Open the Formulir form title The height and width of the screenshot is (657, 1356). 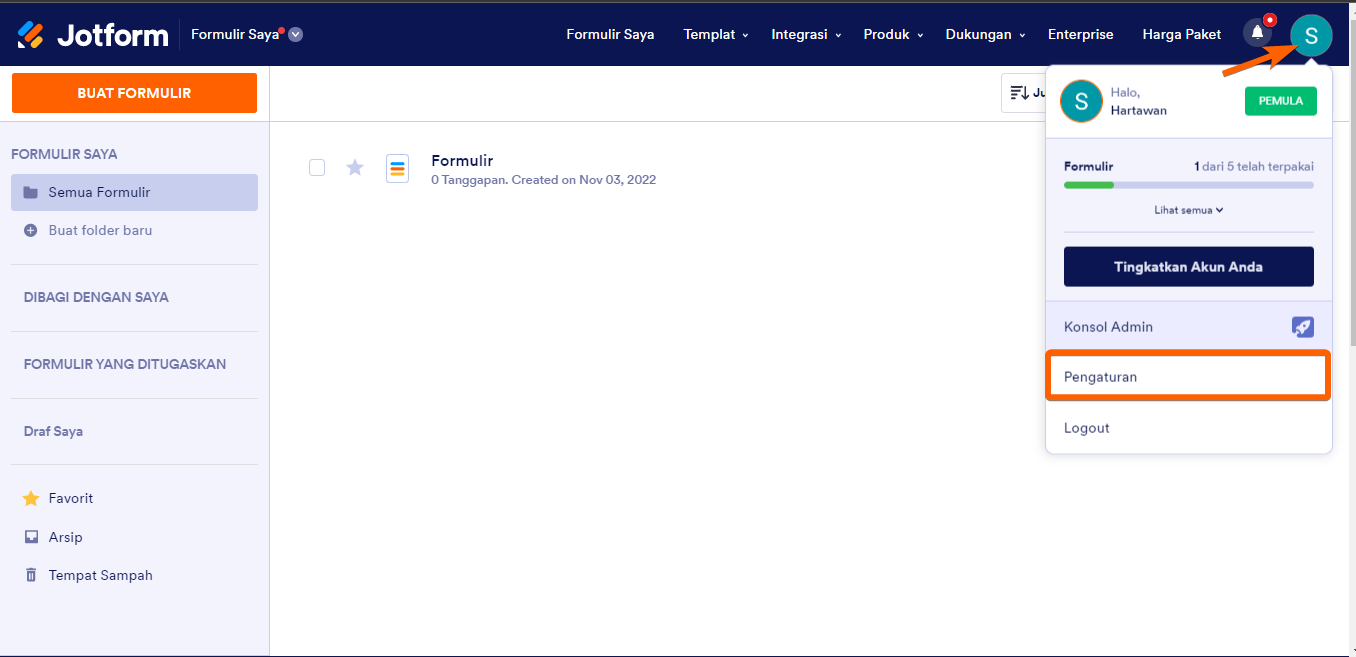[462, 160]
